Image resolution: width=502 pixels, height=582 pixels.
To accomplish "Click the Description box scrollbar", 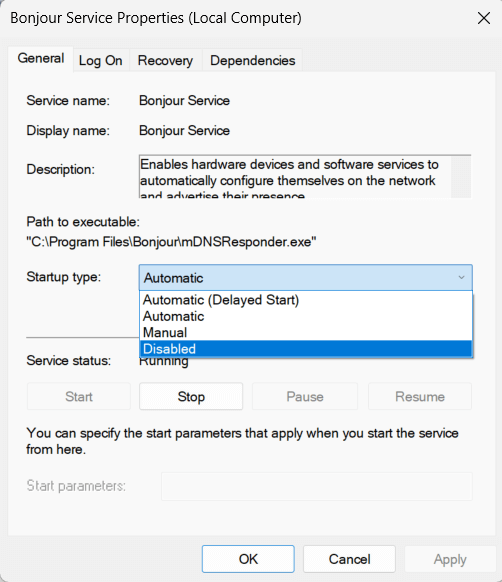I will [461, 177].
